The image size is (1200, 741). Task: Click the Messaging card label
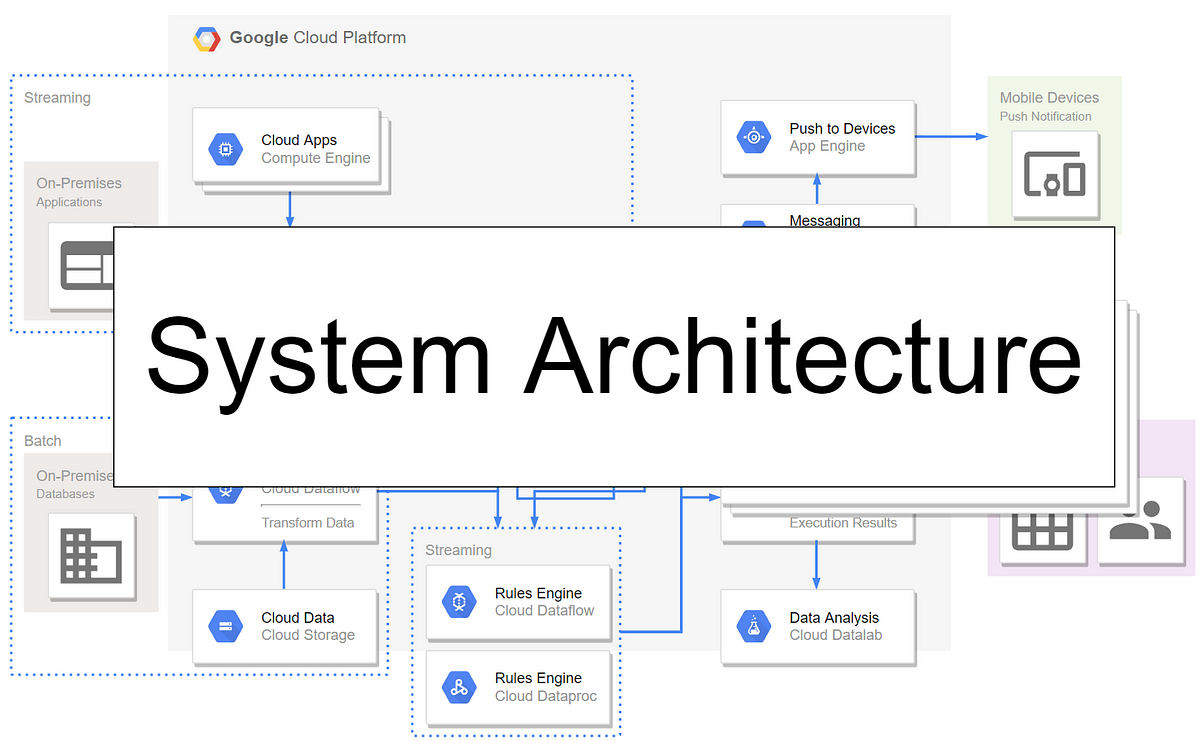pos(825,220)
